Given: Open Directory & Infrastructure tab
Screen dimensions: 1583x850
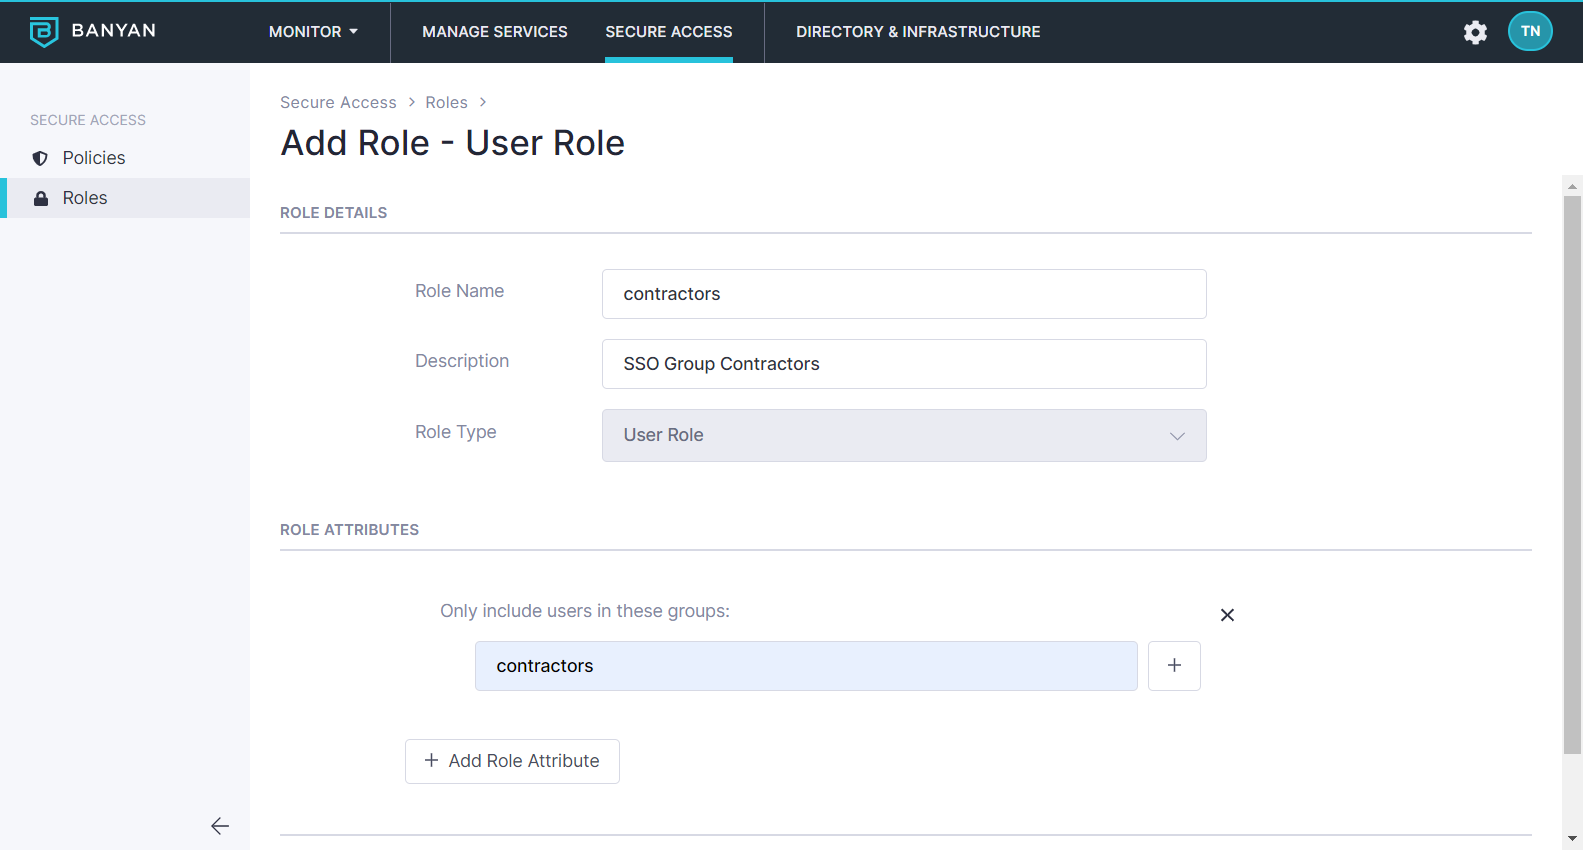Looking at the screenshot, I should point(918,32).
